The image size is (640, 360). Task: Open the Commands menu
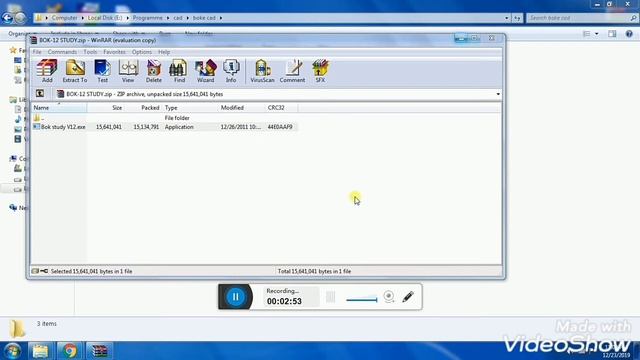[x=62, y=52]
